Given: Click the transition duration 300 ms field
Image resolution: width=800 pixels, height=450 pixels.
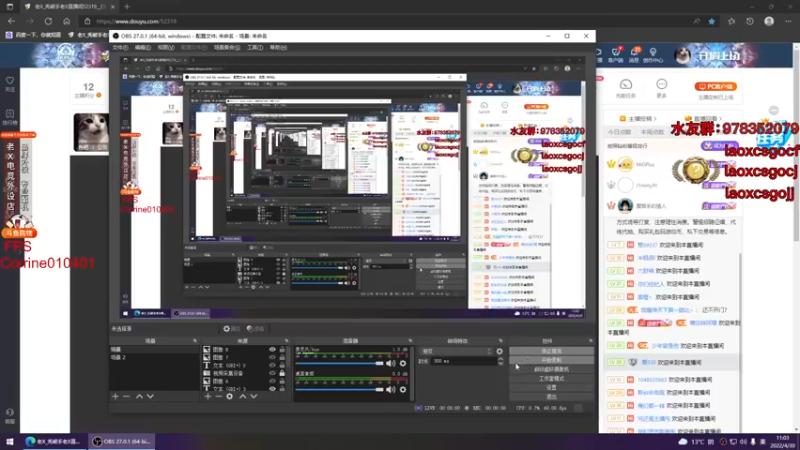Looking at the screenshot, I should [463, 361].
